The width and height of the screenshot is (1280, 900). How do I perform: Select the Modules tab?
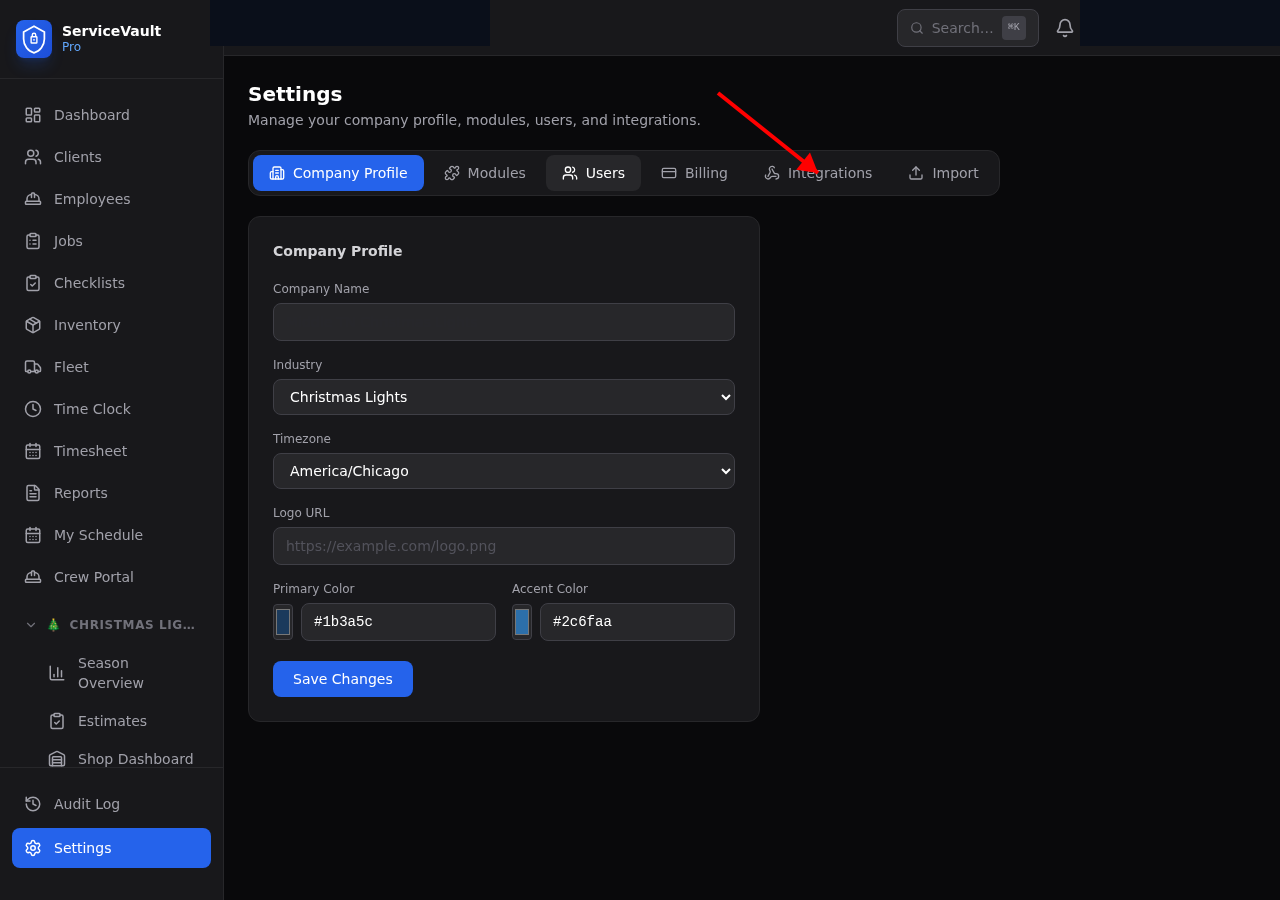[x=484, y=173]
